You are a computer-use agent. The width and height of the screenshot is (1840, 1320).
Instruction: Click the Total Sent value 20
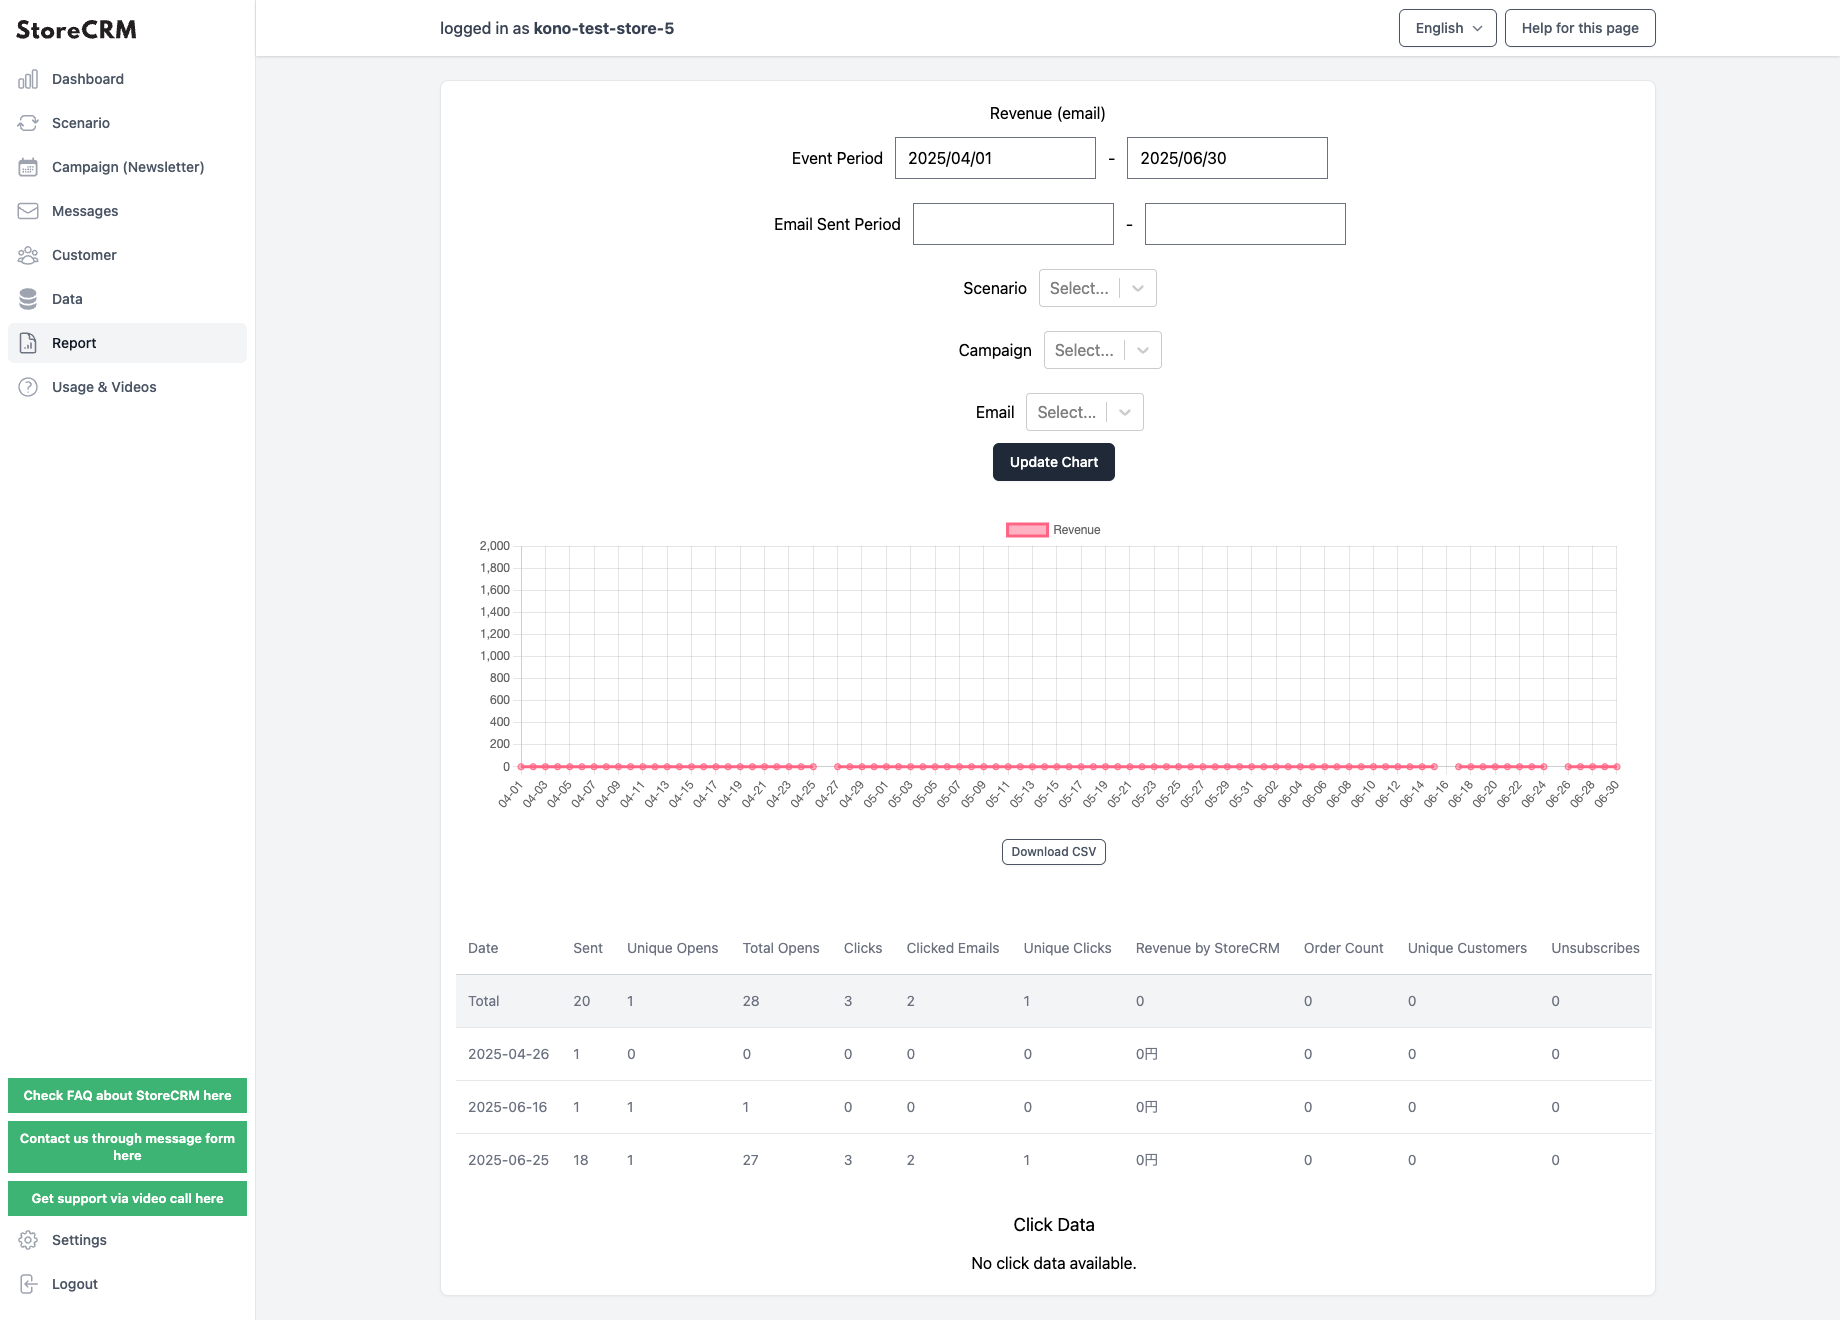point(582,1001)
